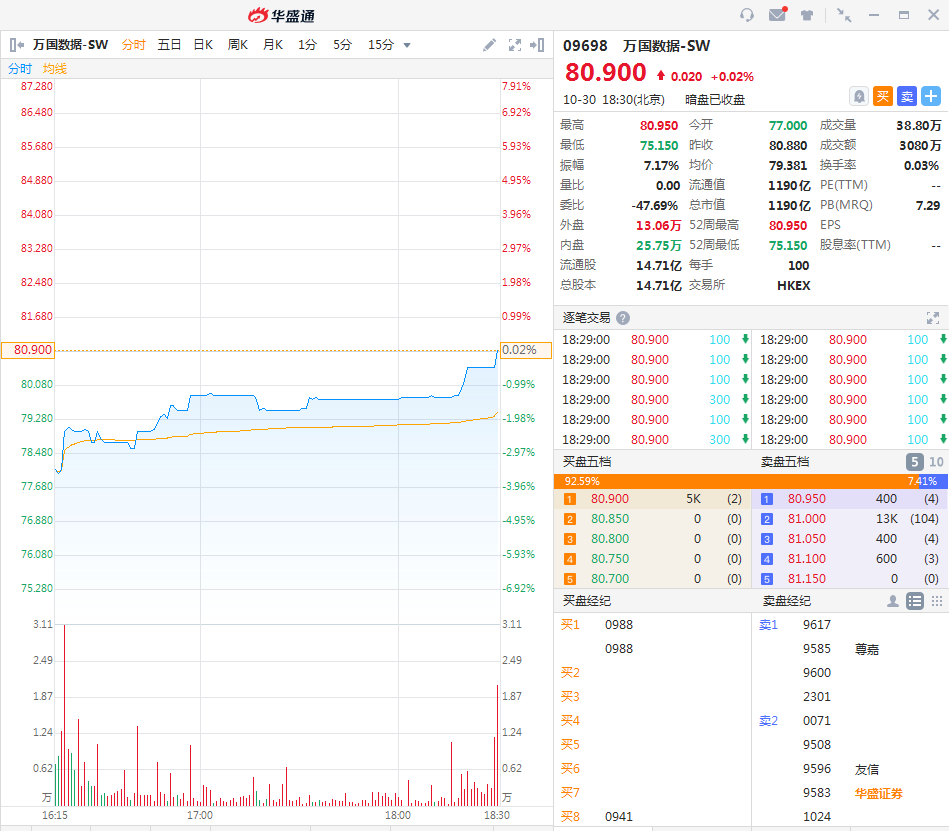
Task: Show broker queue as list view
Action: tap(915, 601)
